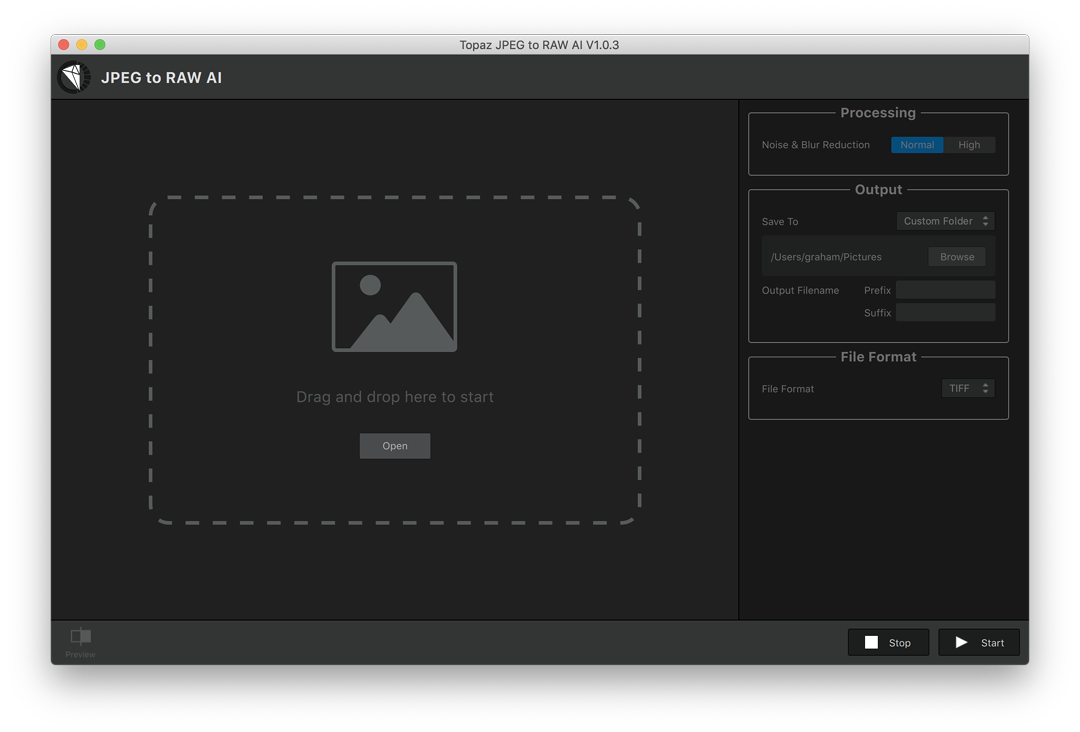Open the File Format TIFF dropdown

pyautogui.click(x=968, y=388)
